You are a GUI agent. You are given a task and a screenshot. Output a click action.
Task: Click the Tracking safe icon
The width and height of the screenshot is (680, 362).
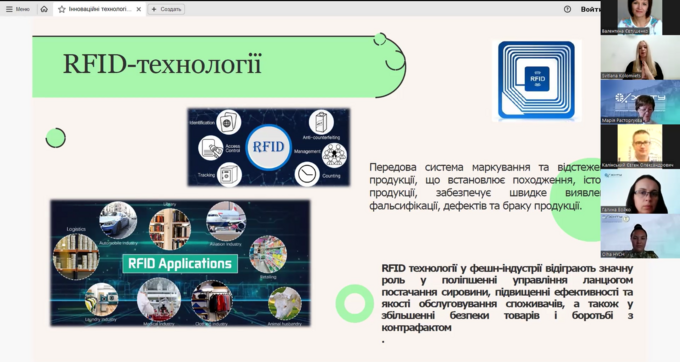(x=229, y=175)
